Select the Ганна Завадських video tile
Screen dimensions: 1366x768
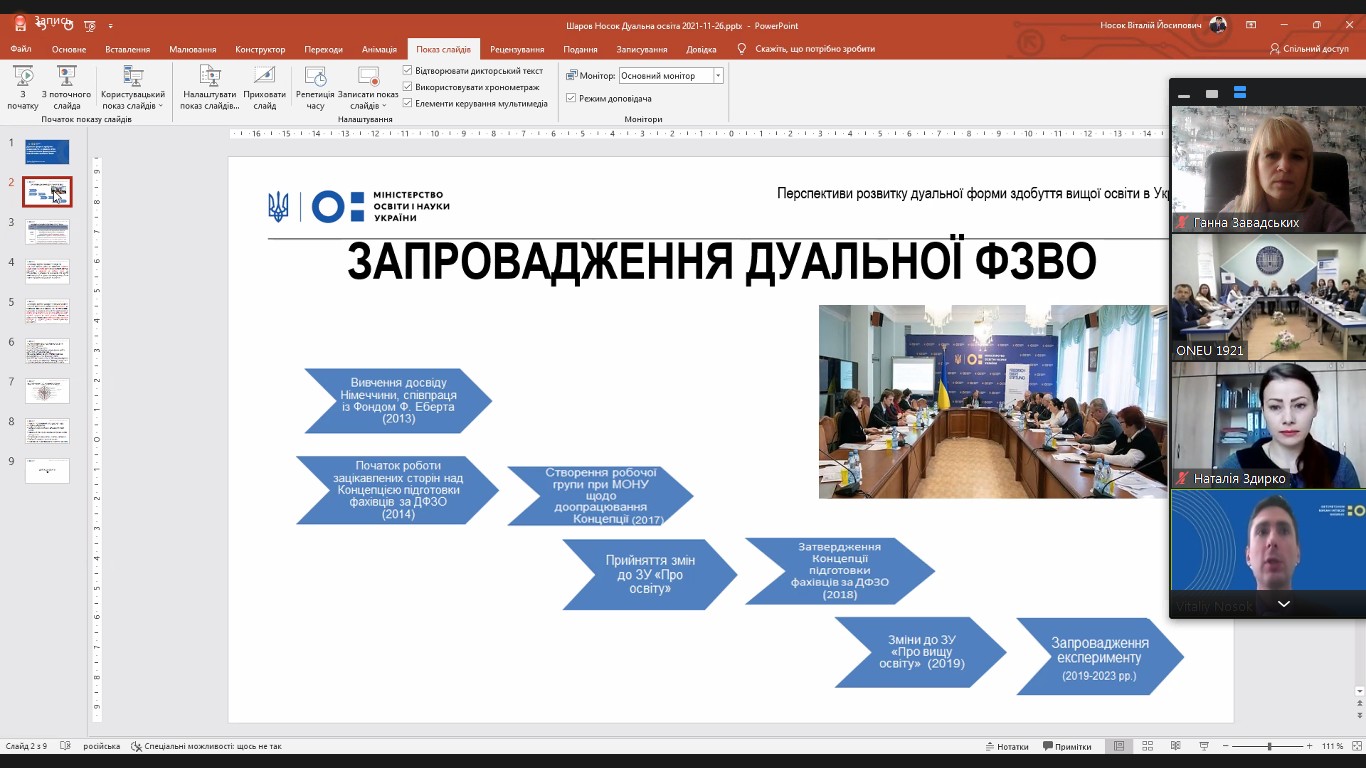(x=1269, y=169)
